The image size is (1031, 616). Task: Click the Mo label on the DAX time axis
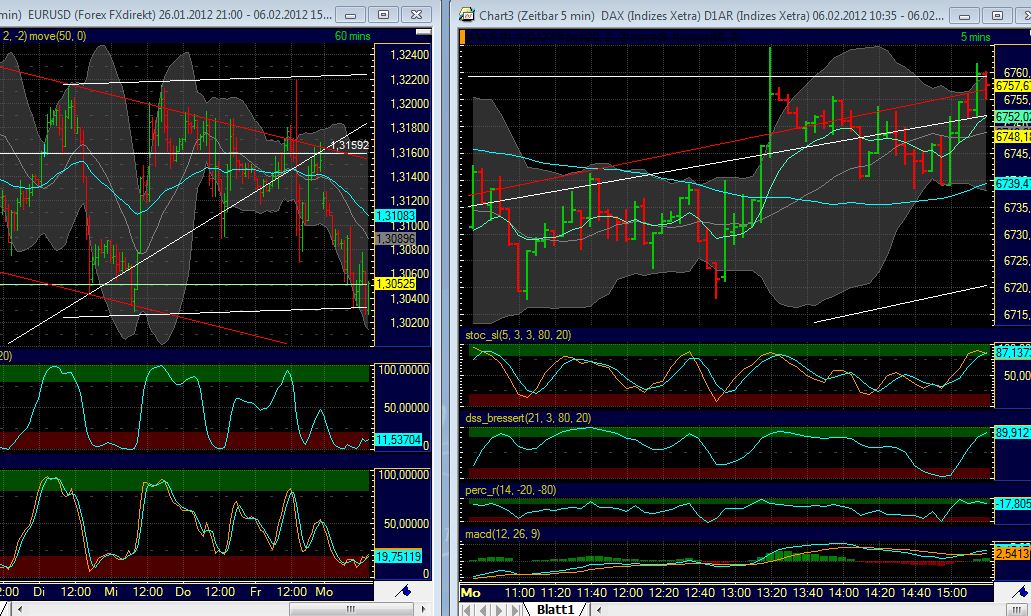click(x=470, y=592)
